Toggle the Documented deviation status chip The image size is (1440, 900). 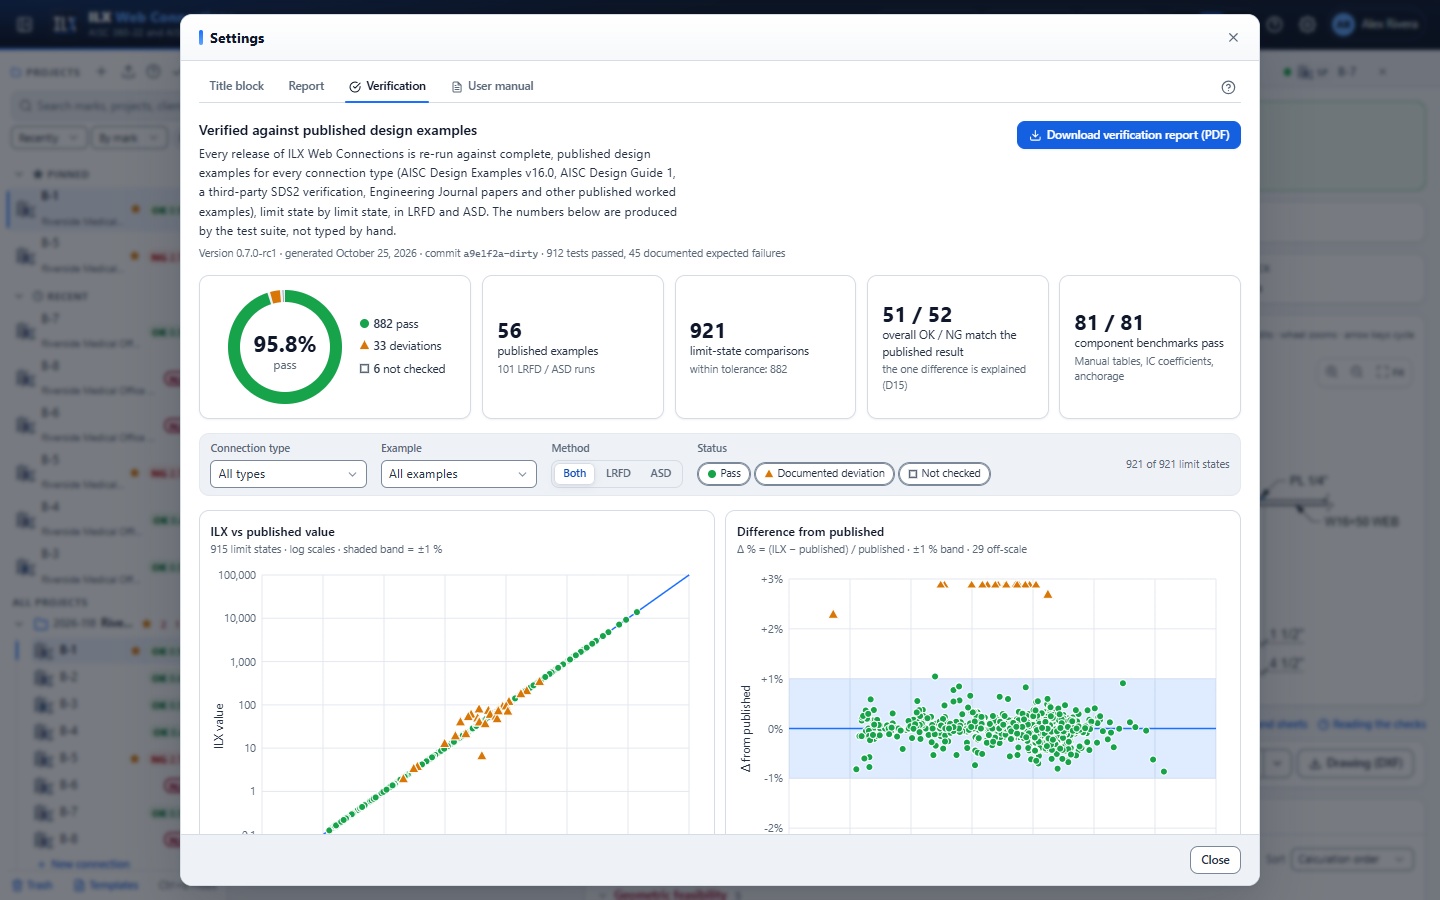tap(824, 474)
